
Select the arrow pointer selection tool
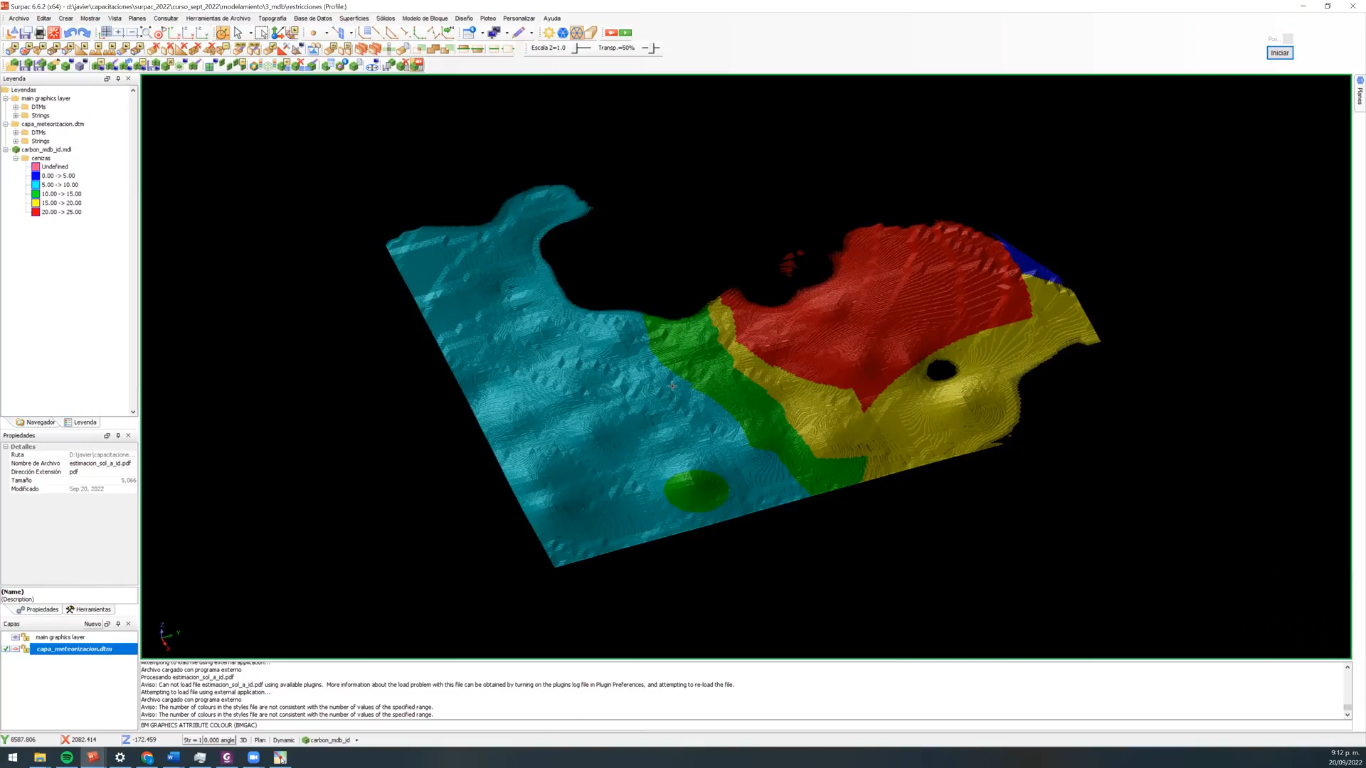tap(238, 33)
